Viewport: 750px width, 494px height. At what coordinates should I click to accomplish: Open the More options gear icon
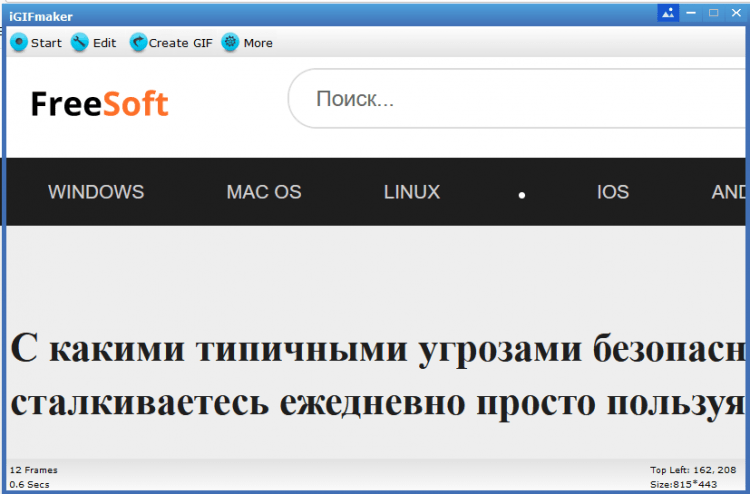click(231, 43)
